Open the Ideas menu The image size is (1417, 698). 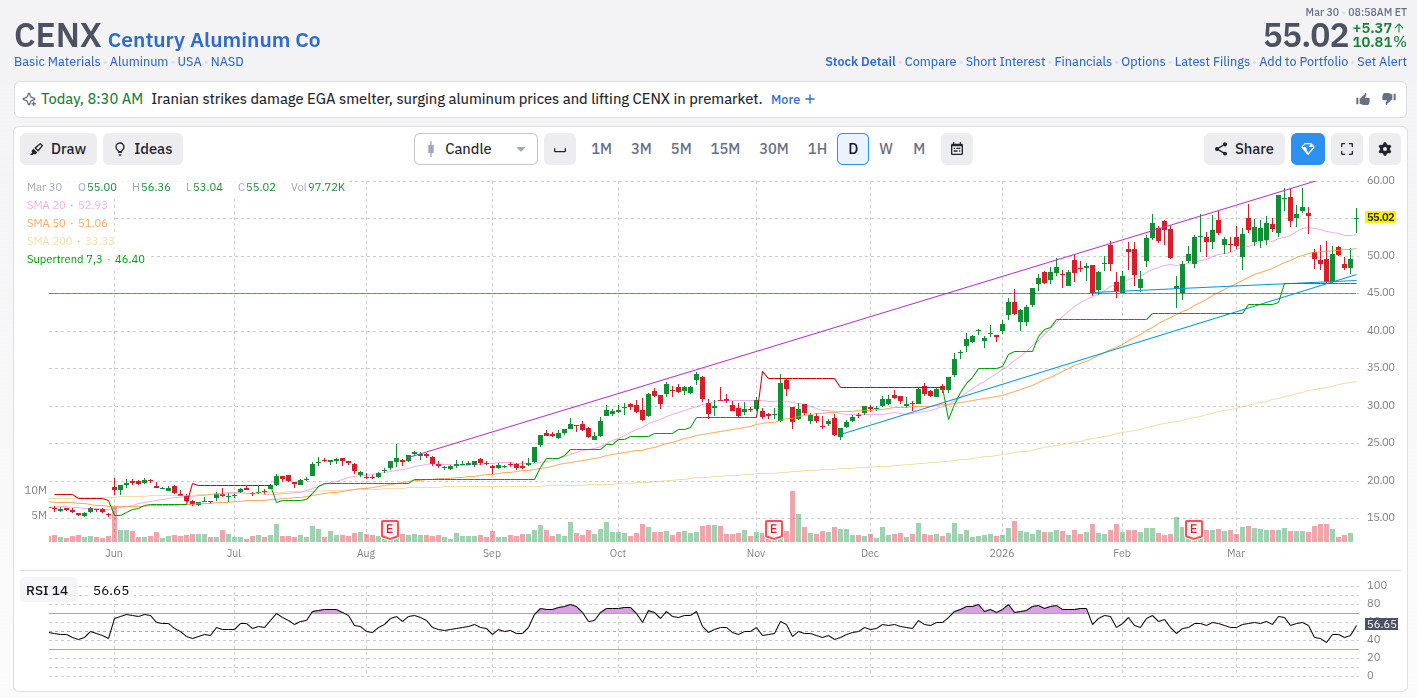(x=143, y=149)
